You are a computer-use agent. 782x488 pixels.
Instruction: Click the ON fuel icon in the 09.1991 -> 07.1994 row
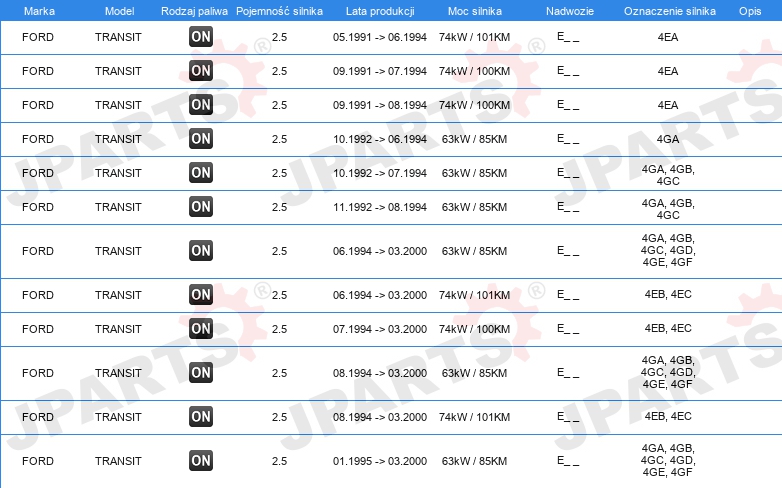[200, 70]
